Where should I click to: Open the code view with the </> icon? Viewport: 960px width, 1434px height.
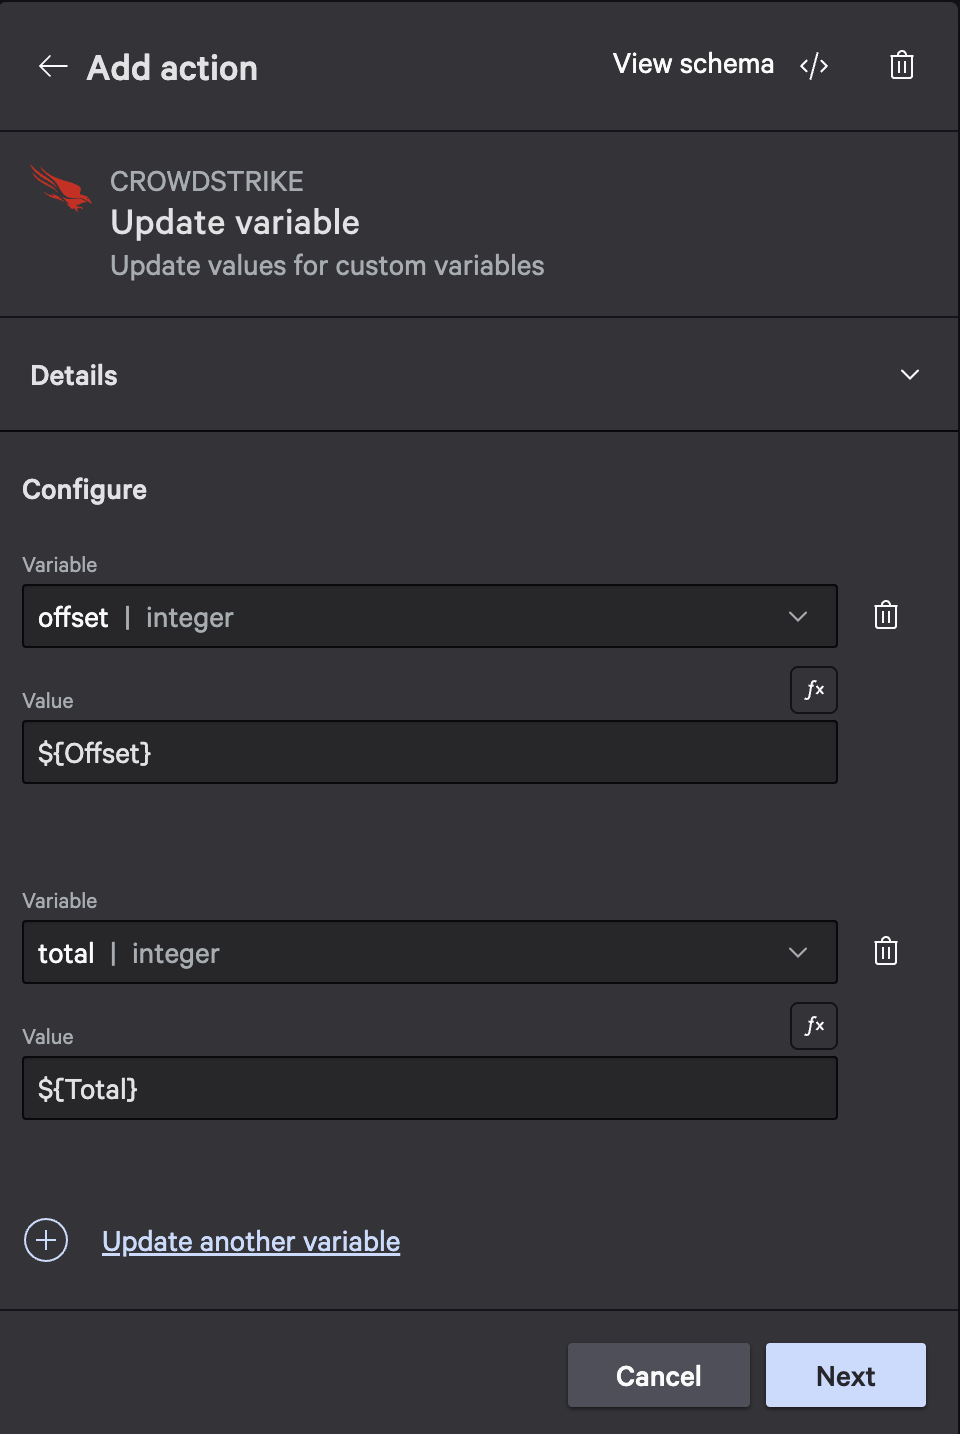[x=814, y=64]
